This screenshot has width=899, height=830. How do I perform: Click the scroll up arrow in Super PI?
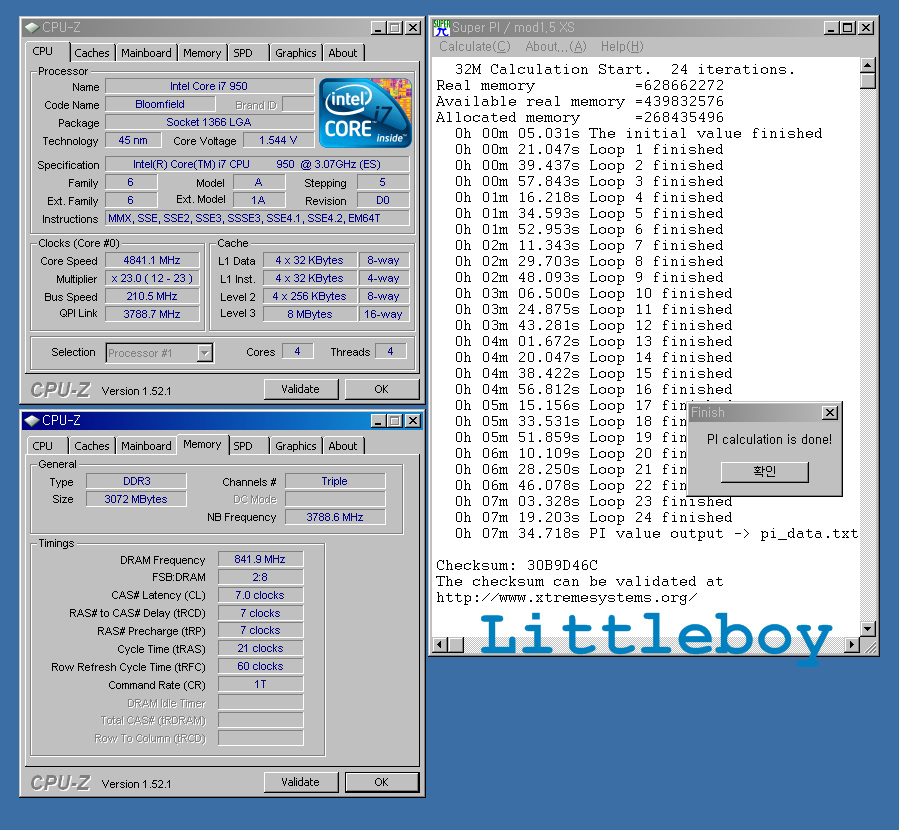point(867,65)
